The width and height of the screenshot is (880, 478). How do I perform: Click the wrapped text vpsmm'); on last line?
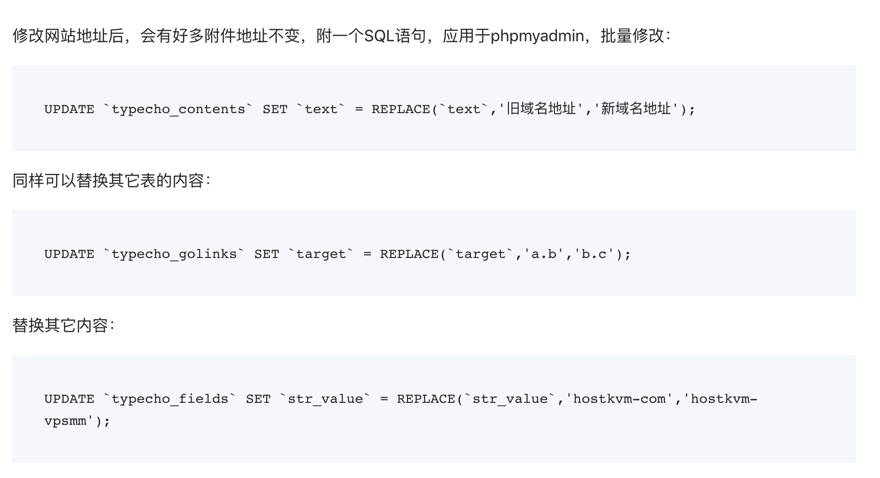[77, 421]
